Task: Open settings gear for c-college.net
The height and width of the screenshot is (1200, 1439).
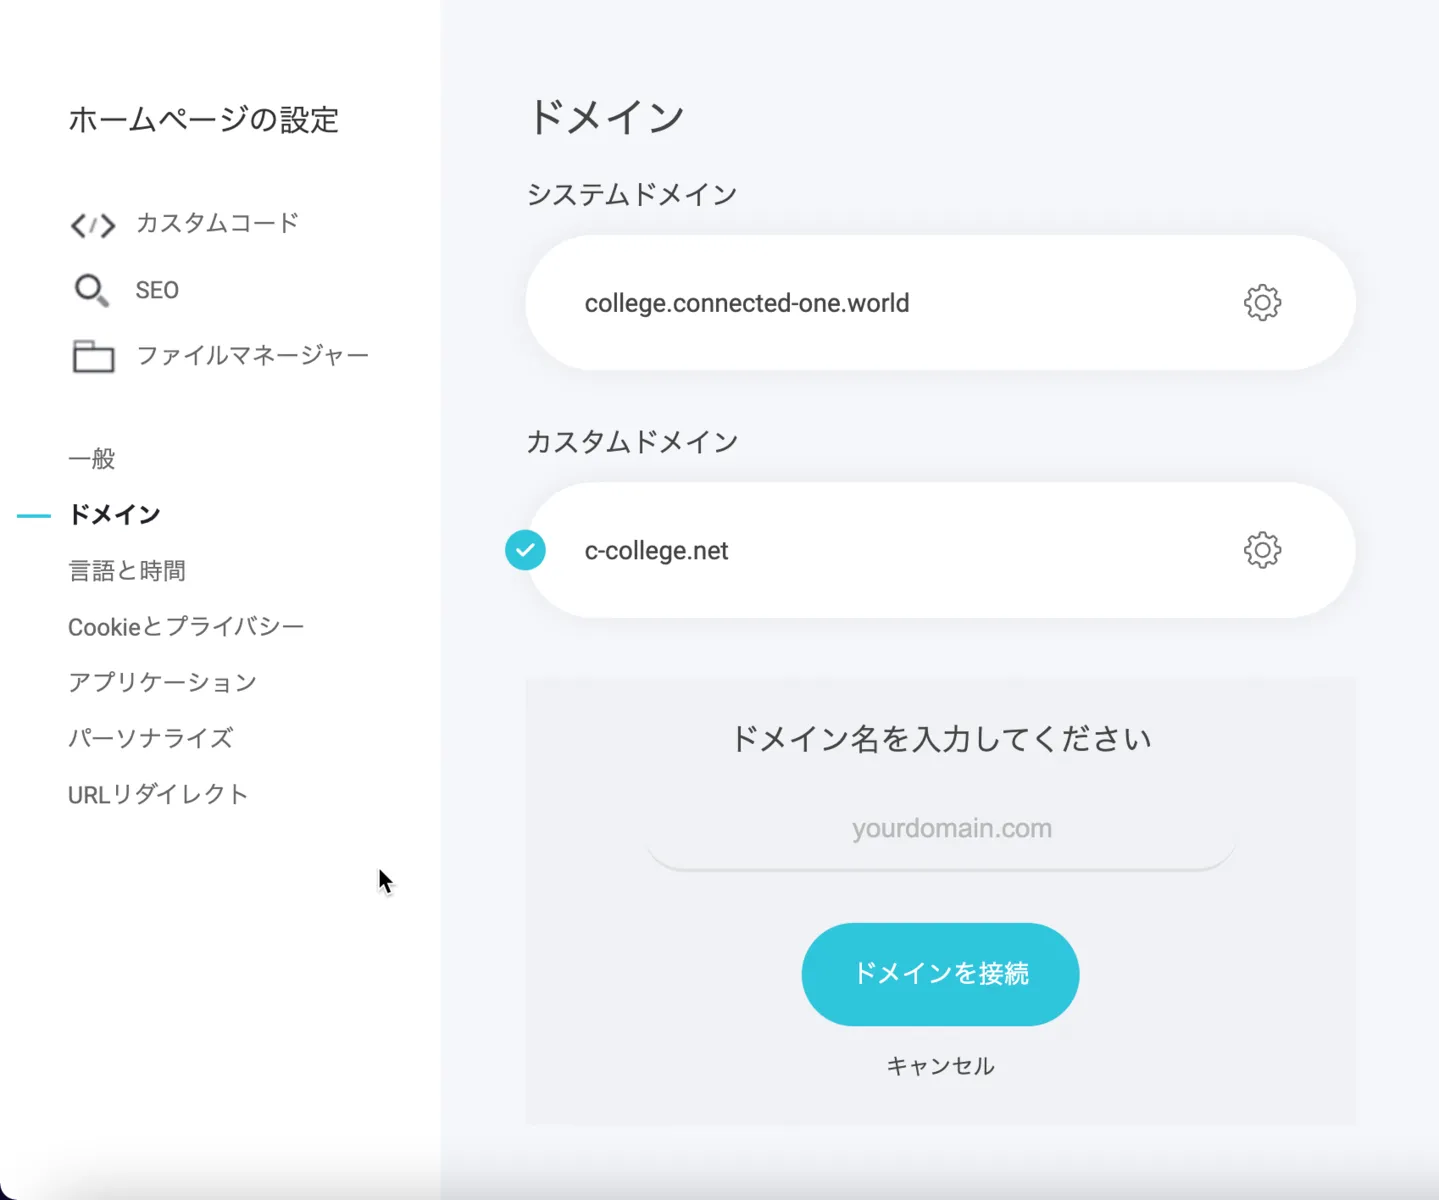Action: pyautogui.click(x=1262, y=550)
